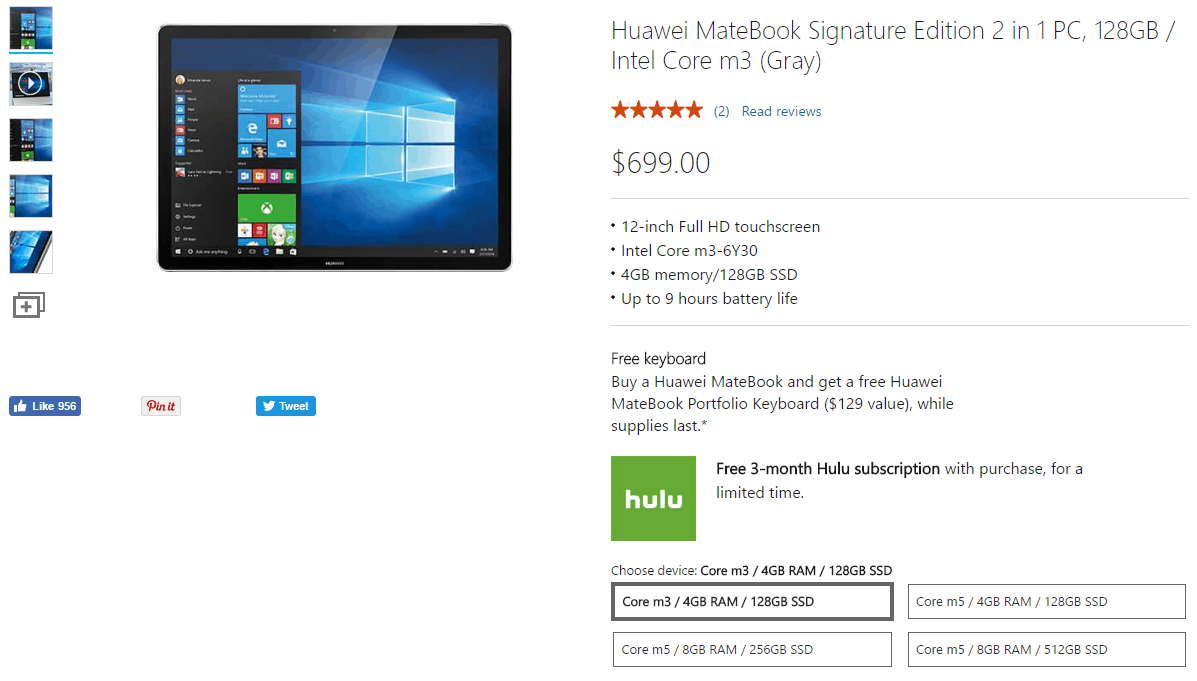Viewport: 1197px width, 681px height.
Task: Choose Core m3 / 4GB RAM / 128GB SSD
Action: coord(752,602)
